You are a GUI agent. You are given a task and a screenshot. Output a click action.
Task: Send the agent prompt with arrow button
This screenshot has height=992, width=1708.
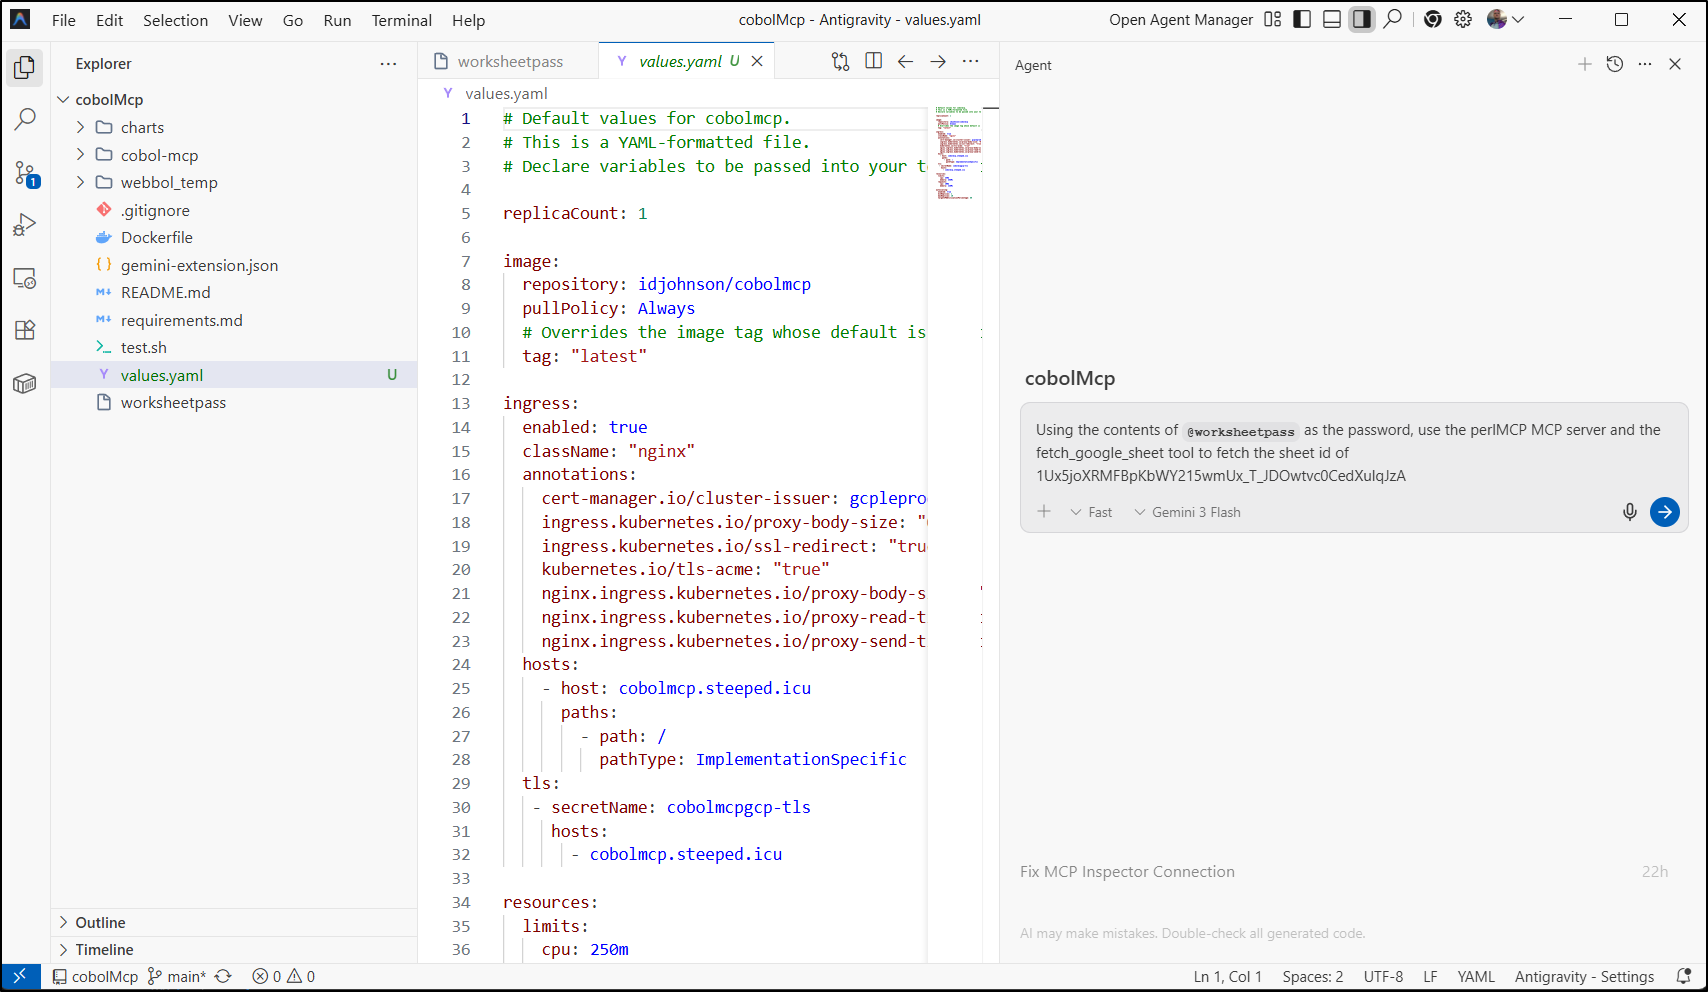tap(1664, 512)
